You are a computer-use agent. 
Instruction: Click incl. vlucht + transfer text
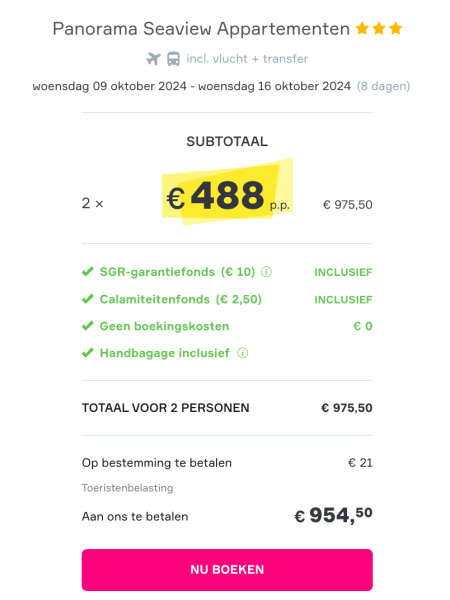coord(247,59)
